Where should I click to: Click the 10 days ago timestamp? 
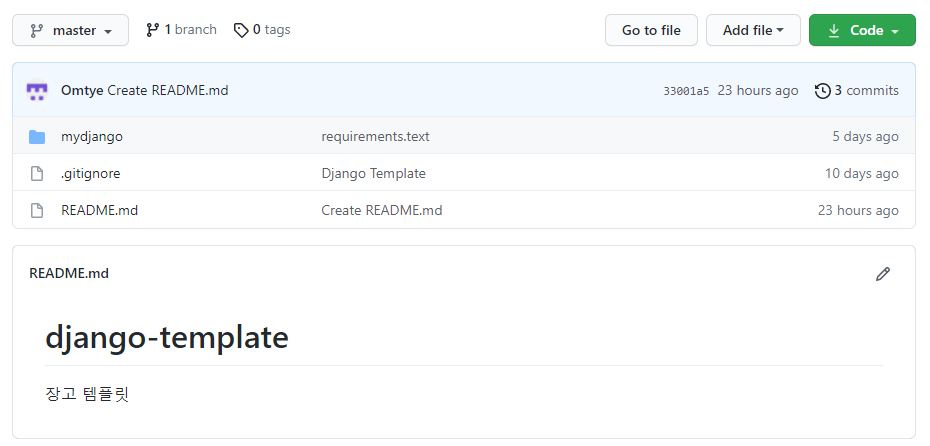(862, 174)
